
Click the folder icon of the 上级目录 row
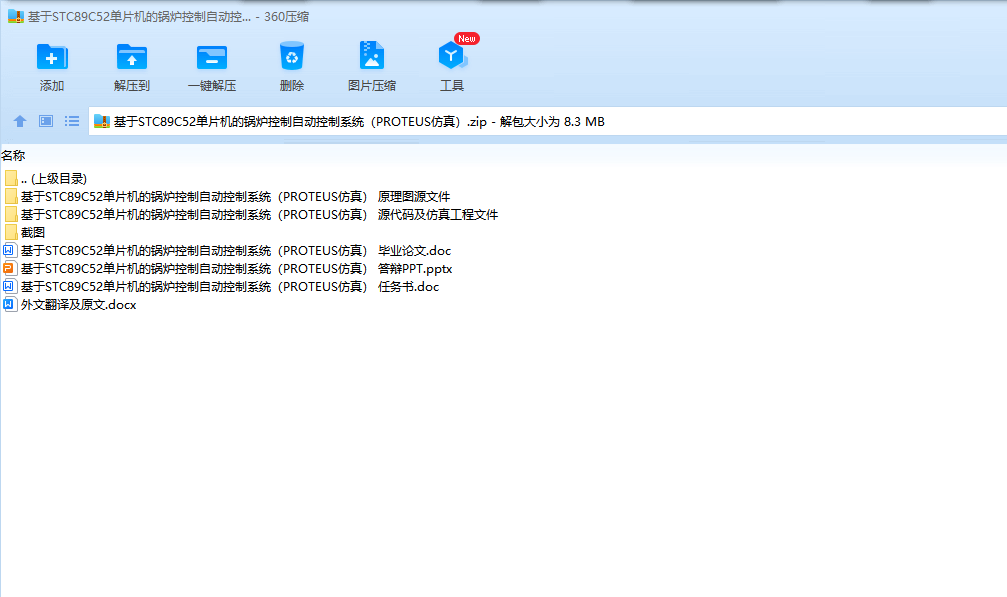pyautogui.click(x=11, y=178)
